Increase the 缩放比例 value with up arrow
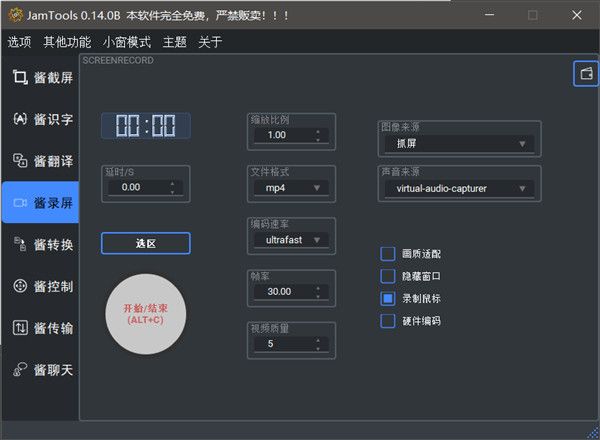Screen dimensions: 600x440 (318, 132)
